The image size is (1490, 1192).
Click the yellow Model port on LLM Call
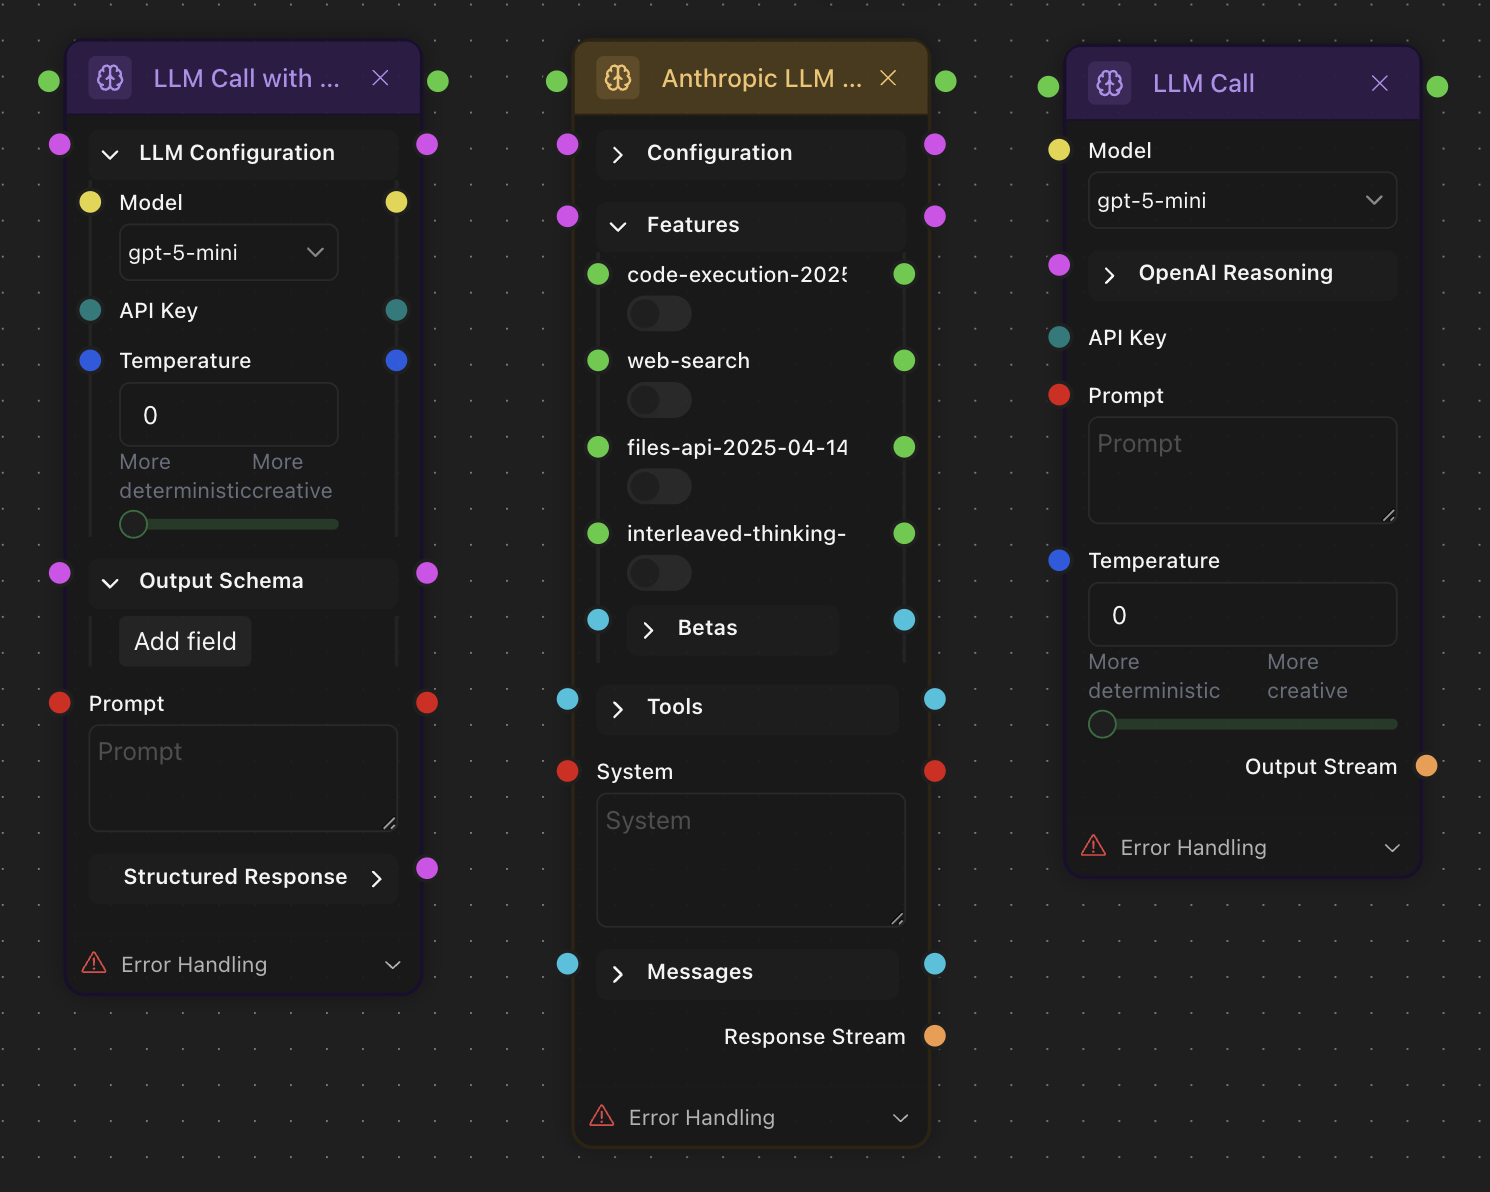pos(1059,150)
